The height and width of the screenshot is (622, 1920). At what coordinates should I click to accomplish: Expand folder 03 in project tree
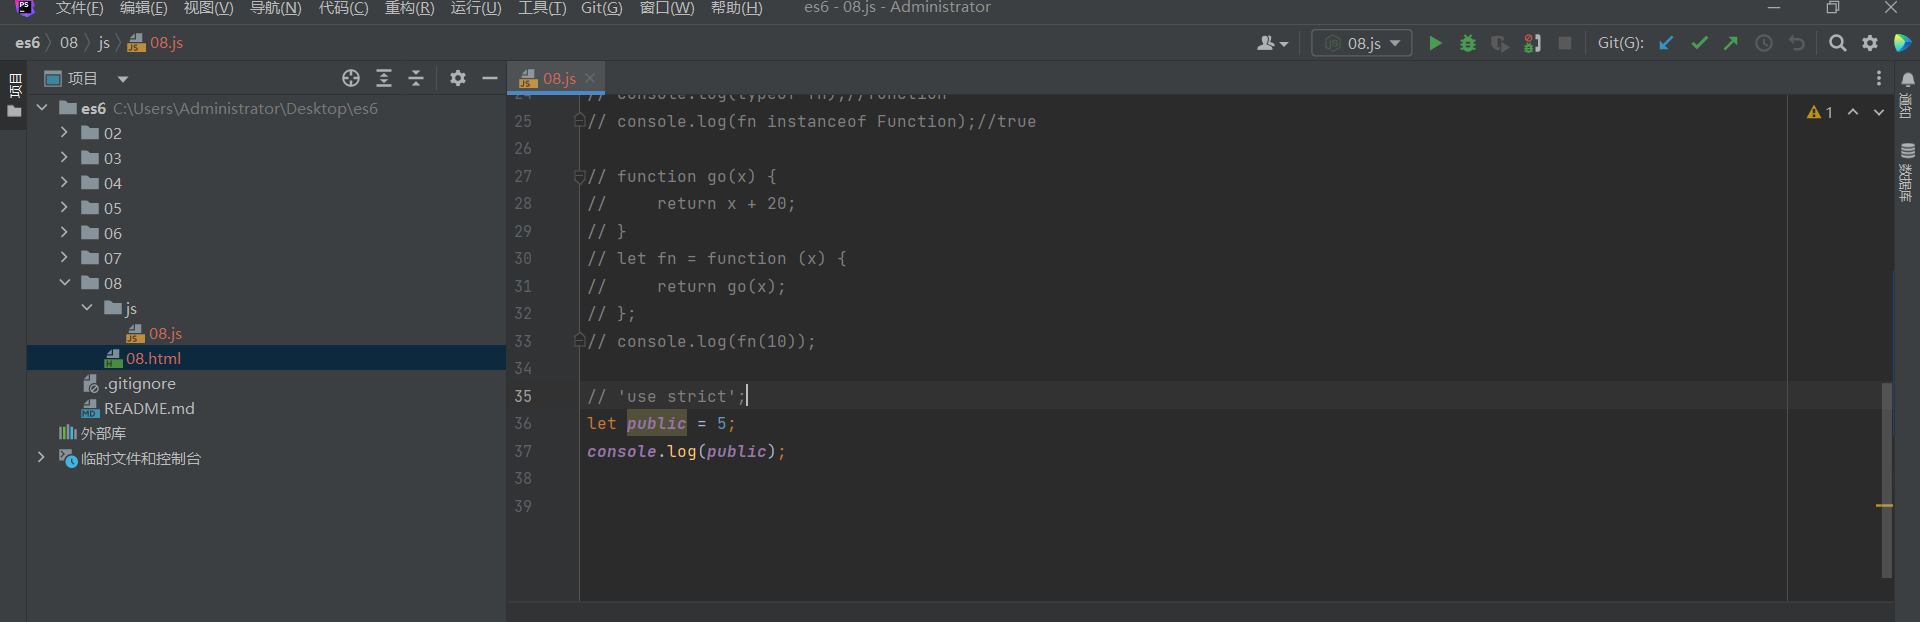coord(64,158)
